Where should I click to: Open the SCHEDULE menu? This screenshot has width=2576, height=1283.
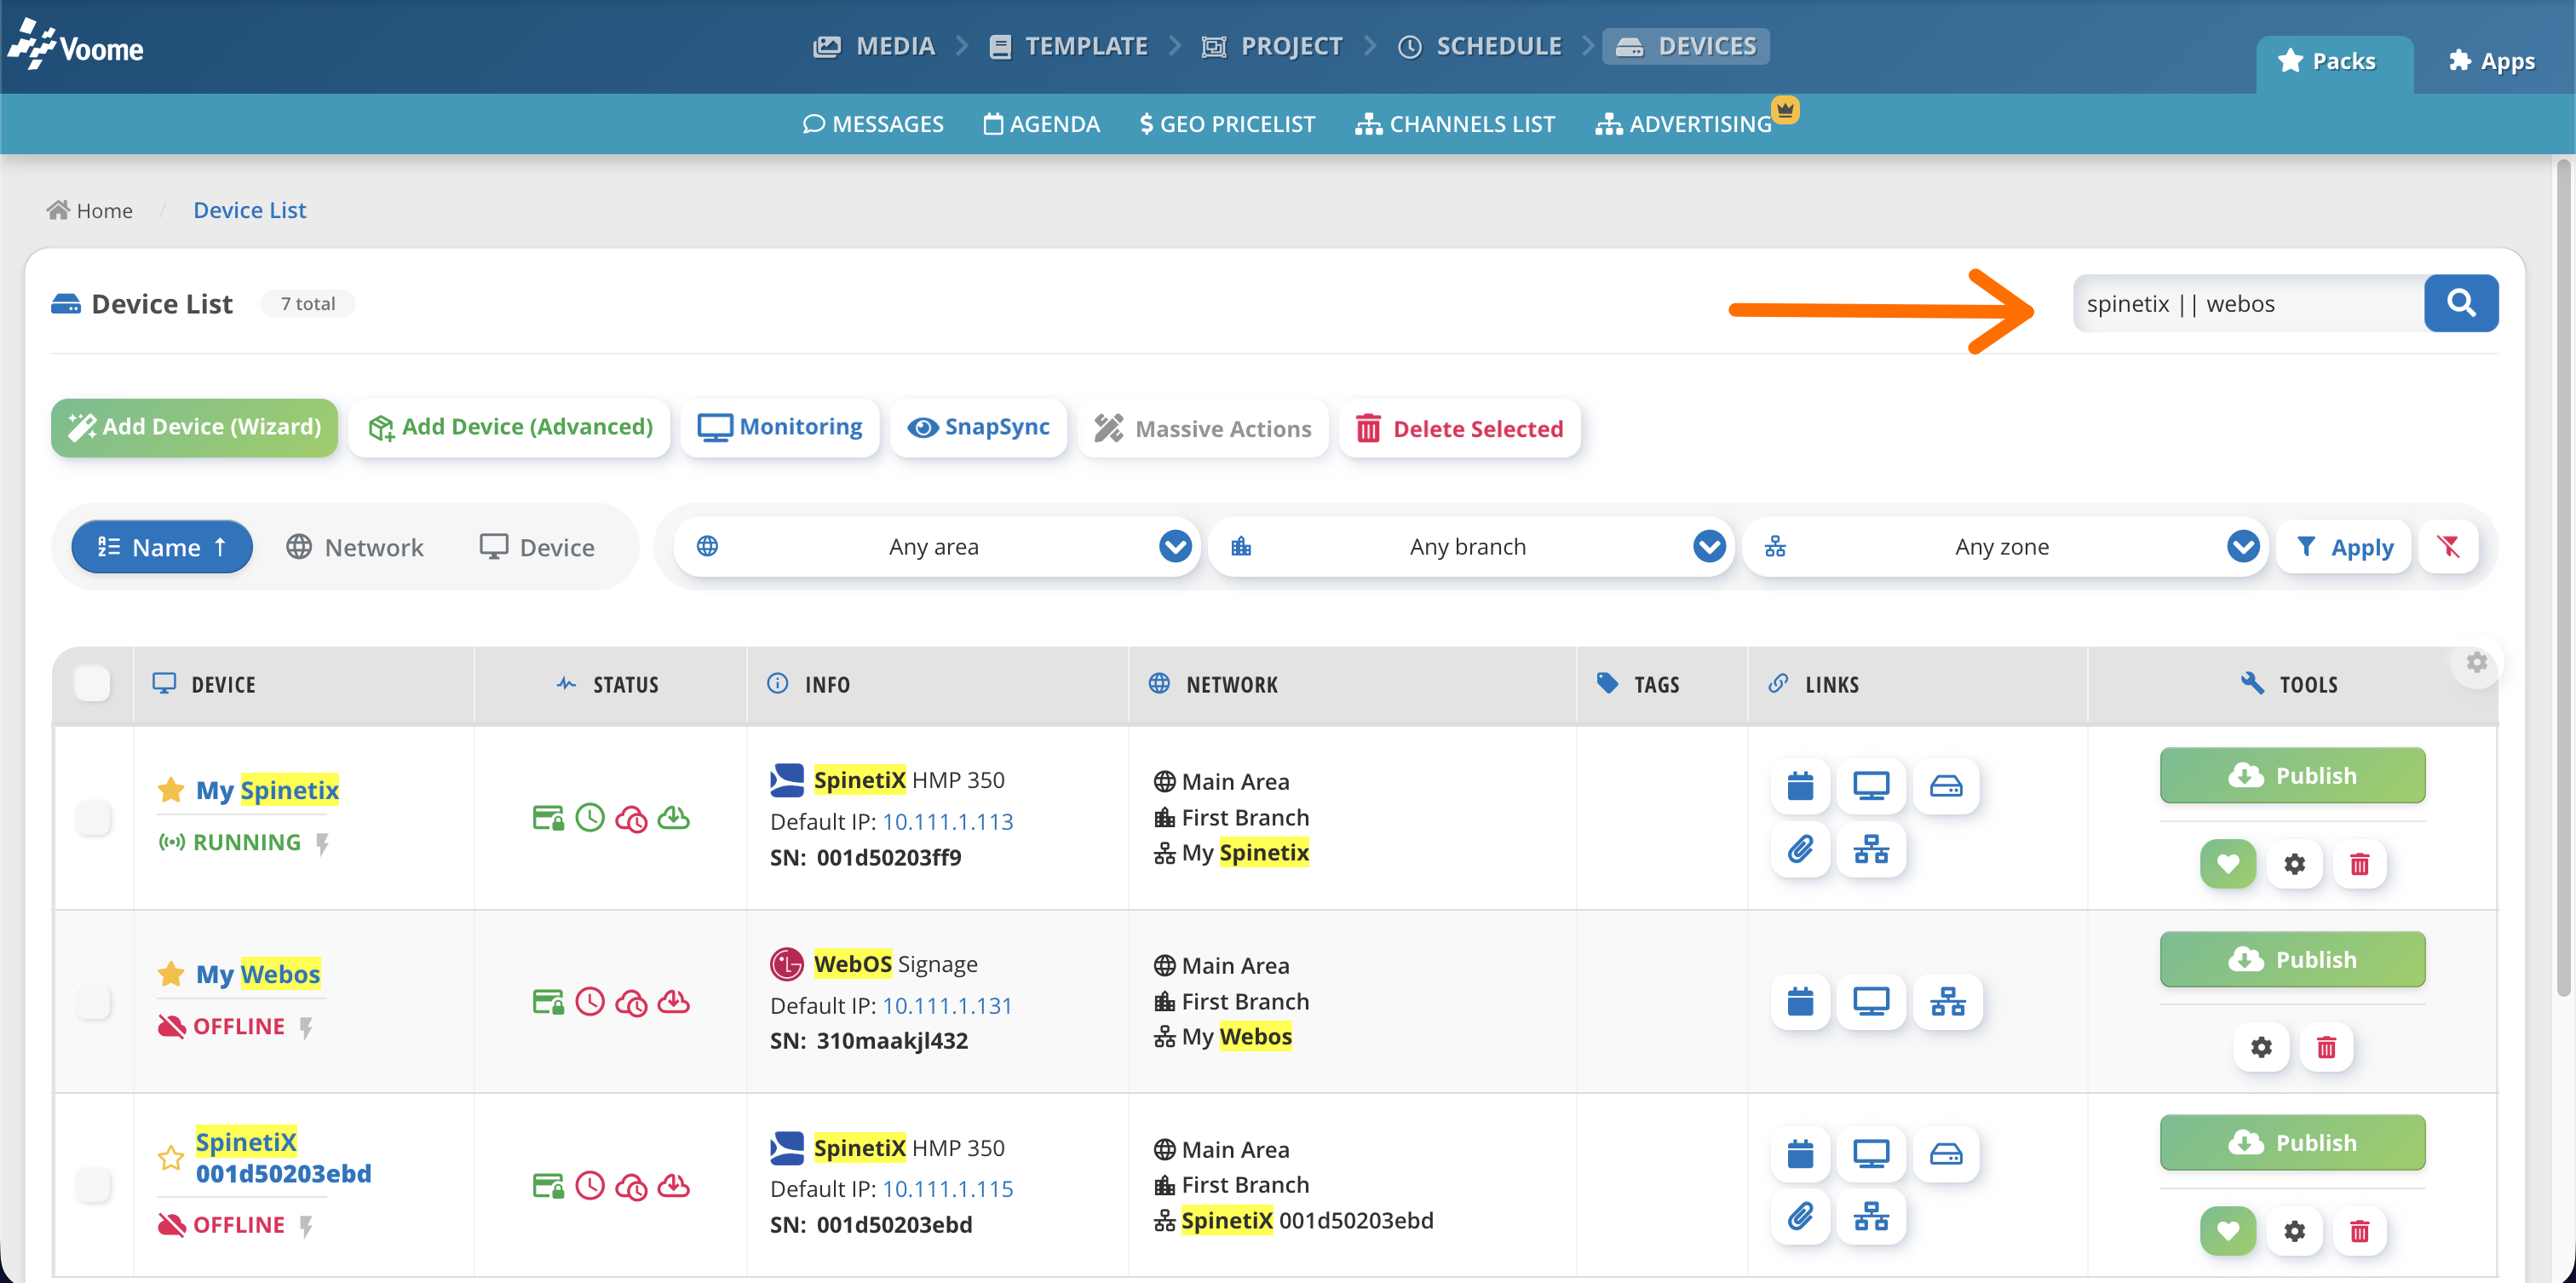coord(1480,46)
